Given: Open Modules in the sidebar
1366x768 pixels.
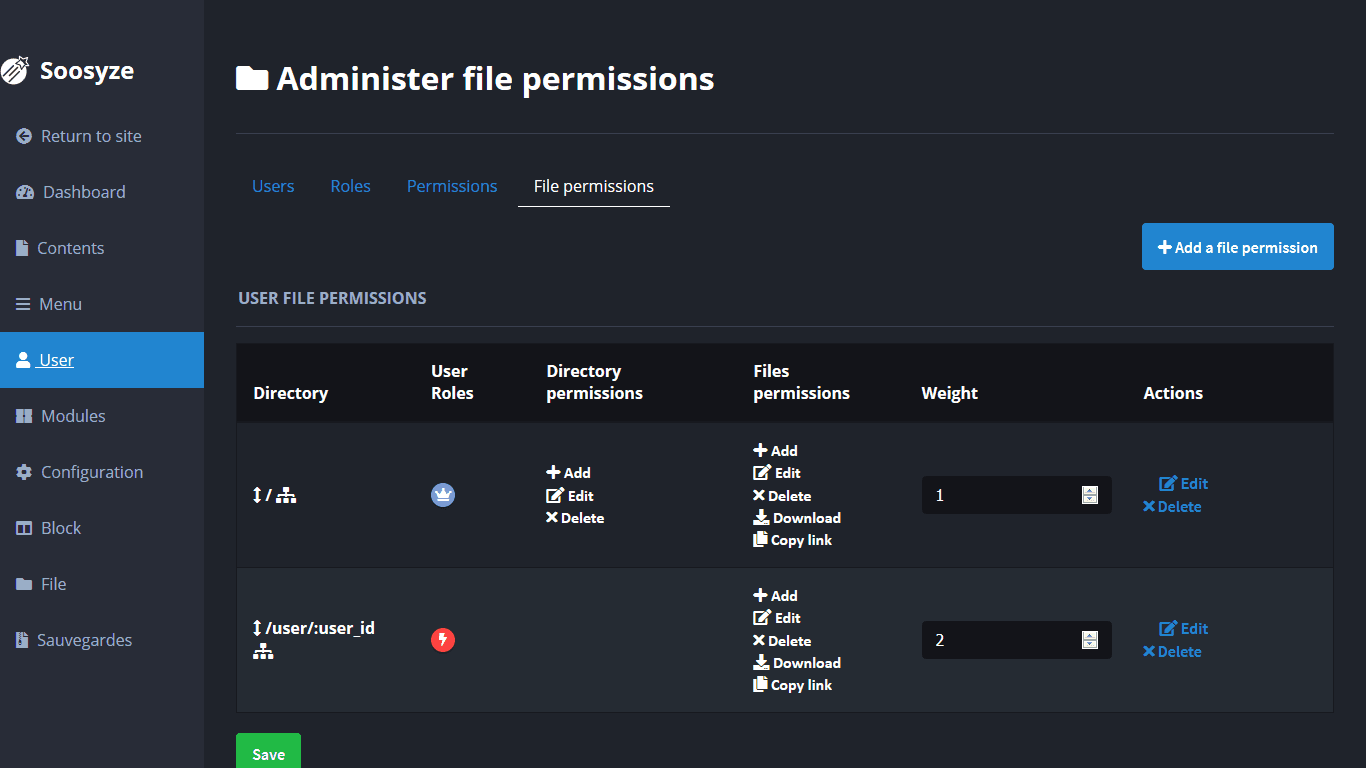Looking at the screenshot, I should (x=72, y=416).
